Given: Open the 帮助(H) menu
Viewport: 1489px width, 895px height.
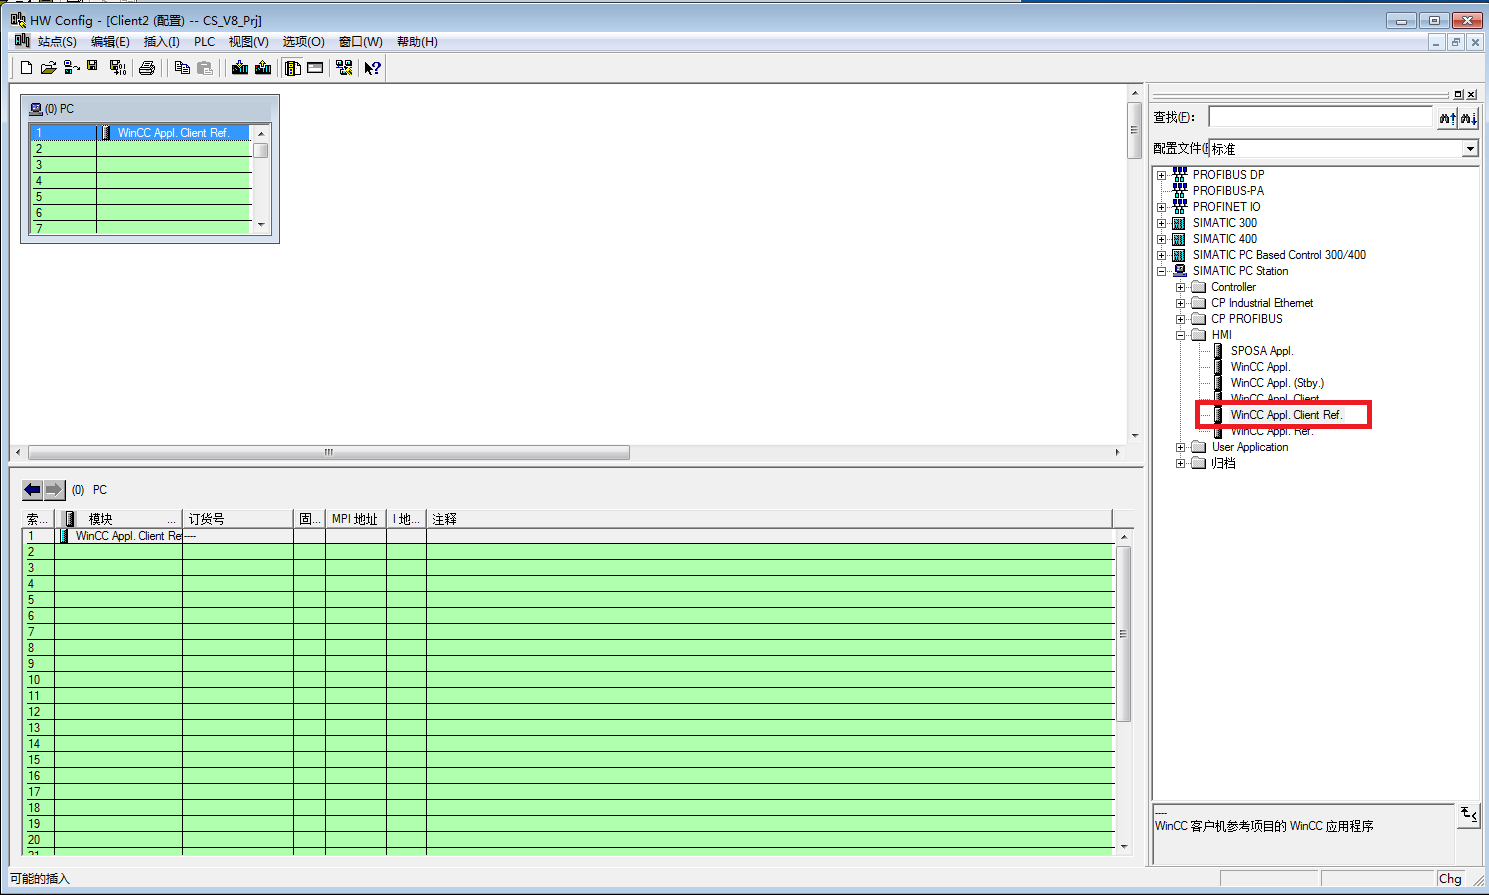Looking at the screenshot, I should pyautogui.click(x=417, y=42).
